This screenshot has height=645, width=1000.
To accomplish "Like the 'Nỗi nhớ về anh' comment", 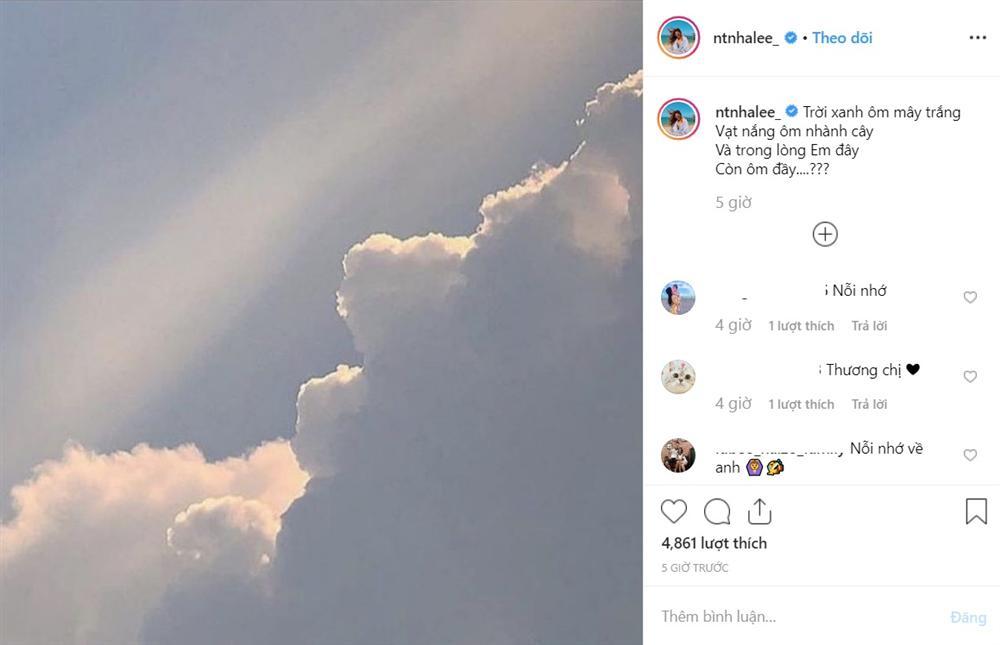I will pos(969,456).
